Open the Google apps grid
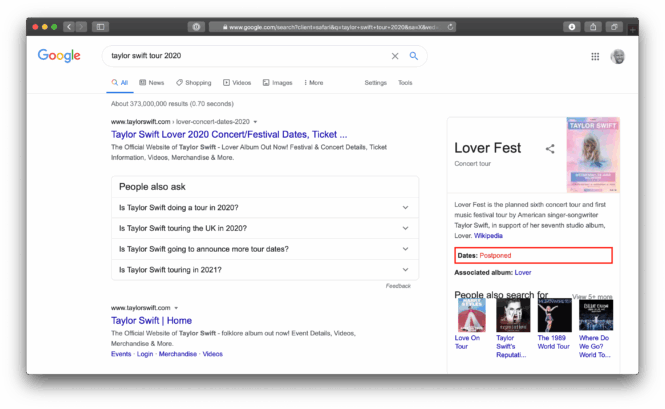Image resolution: width=665 pixels, height=409 pixels. [x=596, y=57]
